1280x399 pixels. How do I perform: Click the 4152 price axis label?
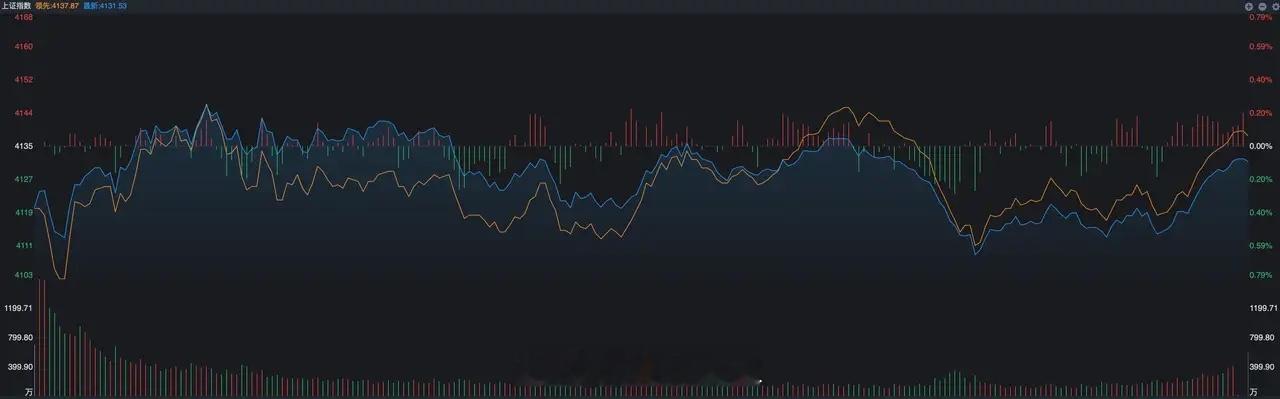[24, 79]
